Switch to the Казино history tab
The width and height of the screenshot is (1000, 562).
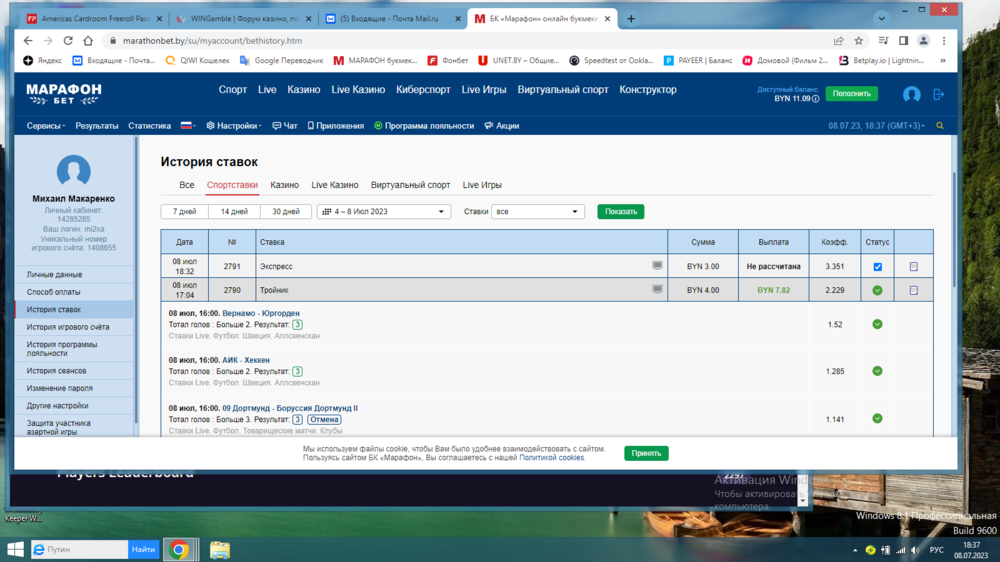click(x=284, y=185)
